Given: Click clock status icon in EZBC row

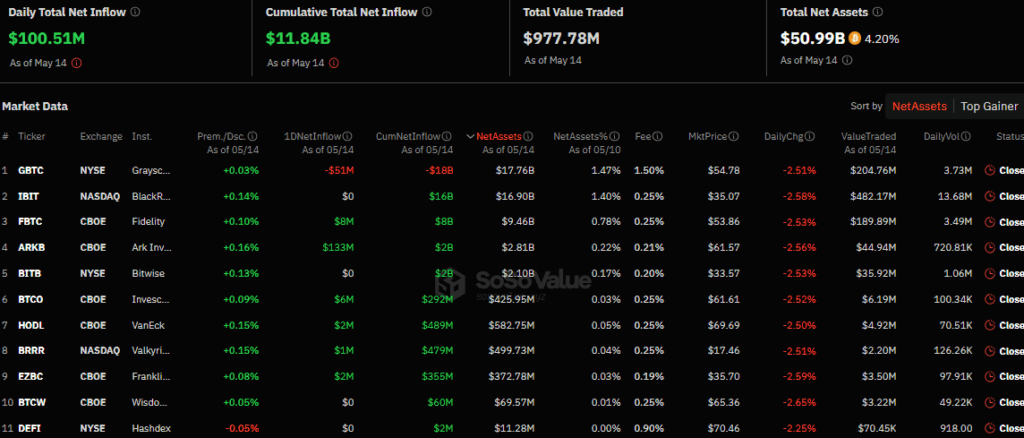Looking at the screenshot, I should coord(990,377).
